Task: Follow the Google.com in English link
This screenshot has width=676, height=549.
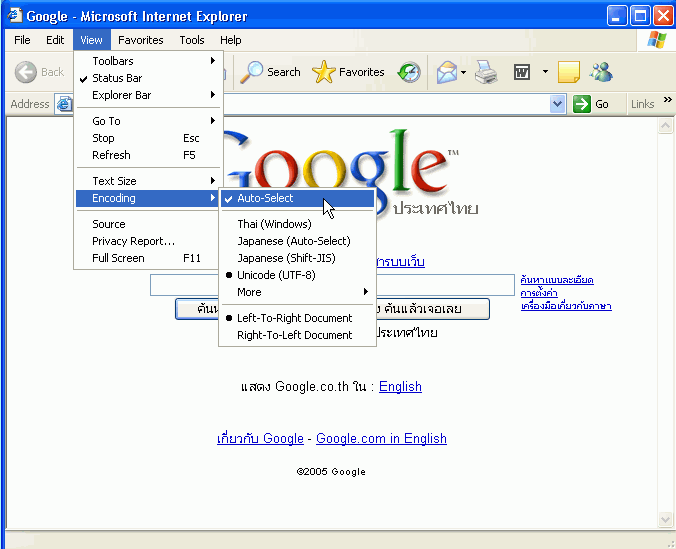Action: [x=381, y=438]
